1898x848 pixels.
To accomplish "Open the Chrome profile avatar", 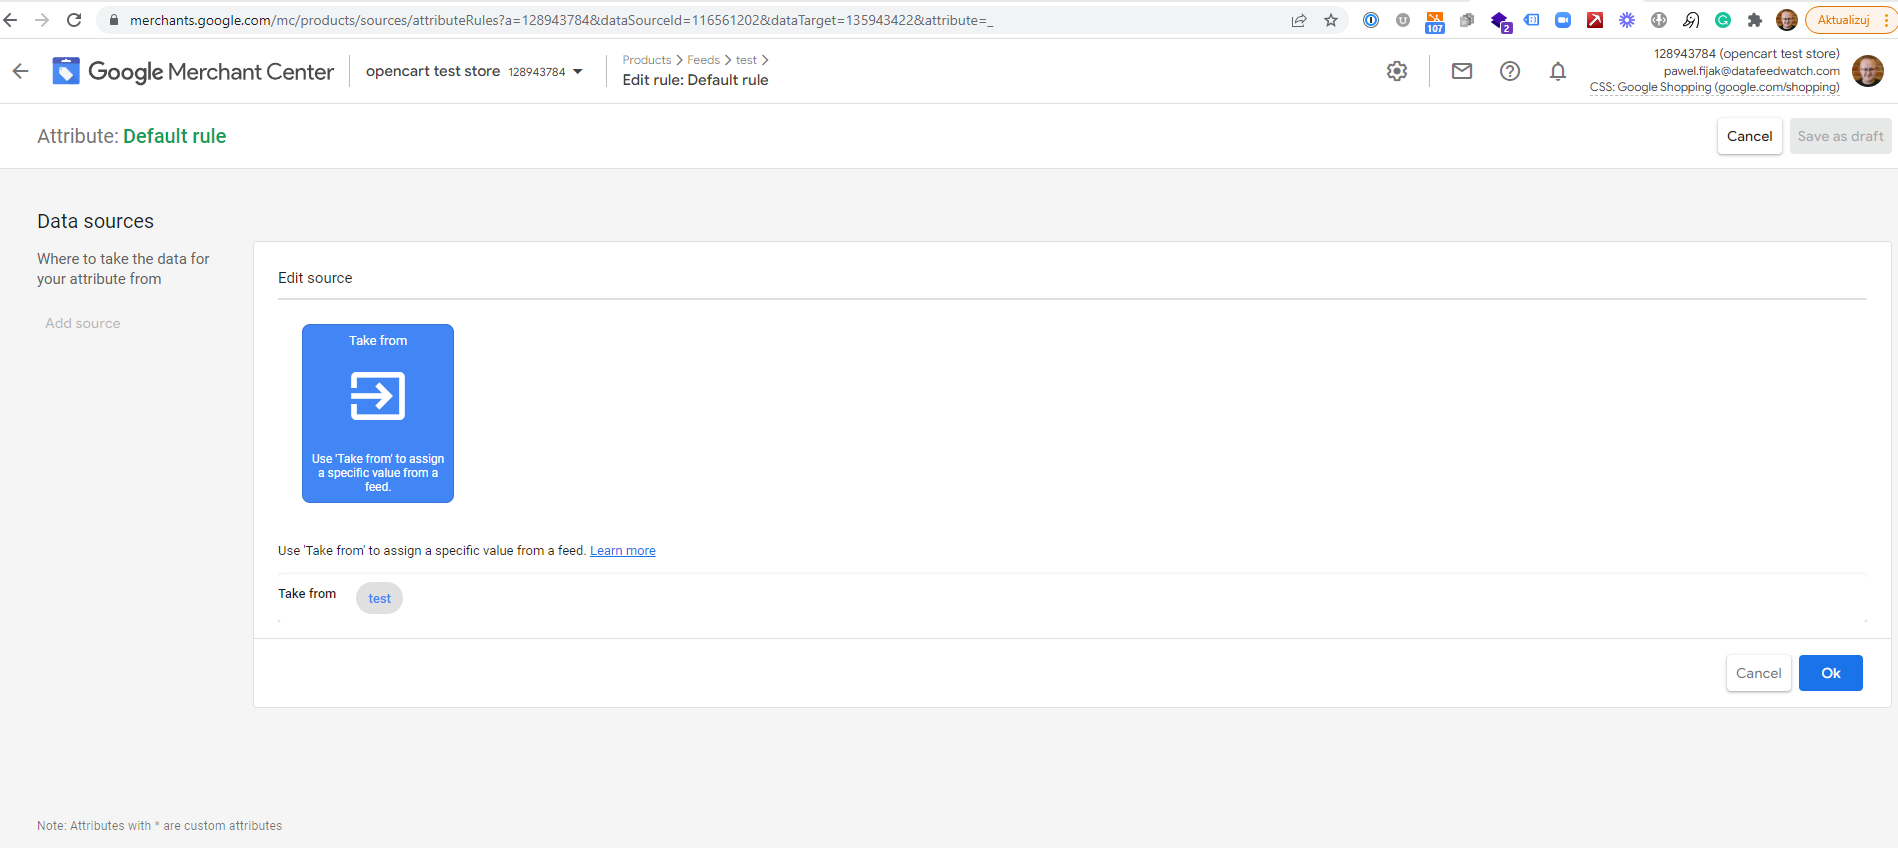I will [x=1787, y=20].
